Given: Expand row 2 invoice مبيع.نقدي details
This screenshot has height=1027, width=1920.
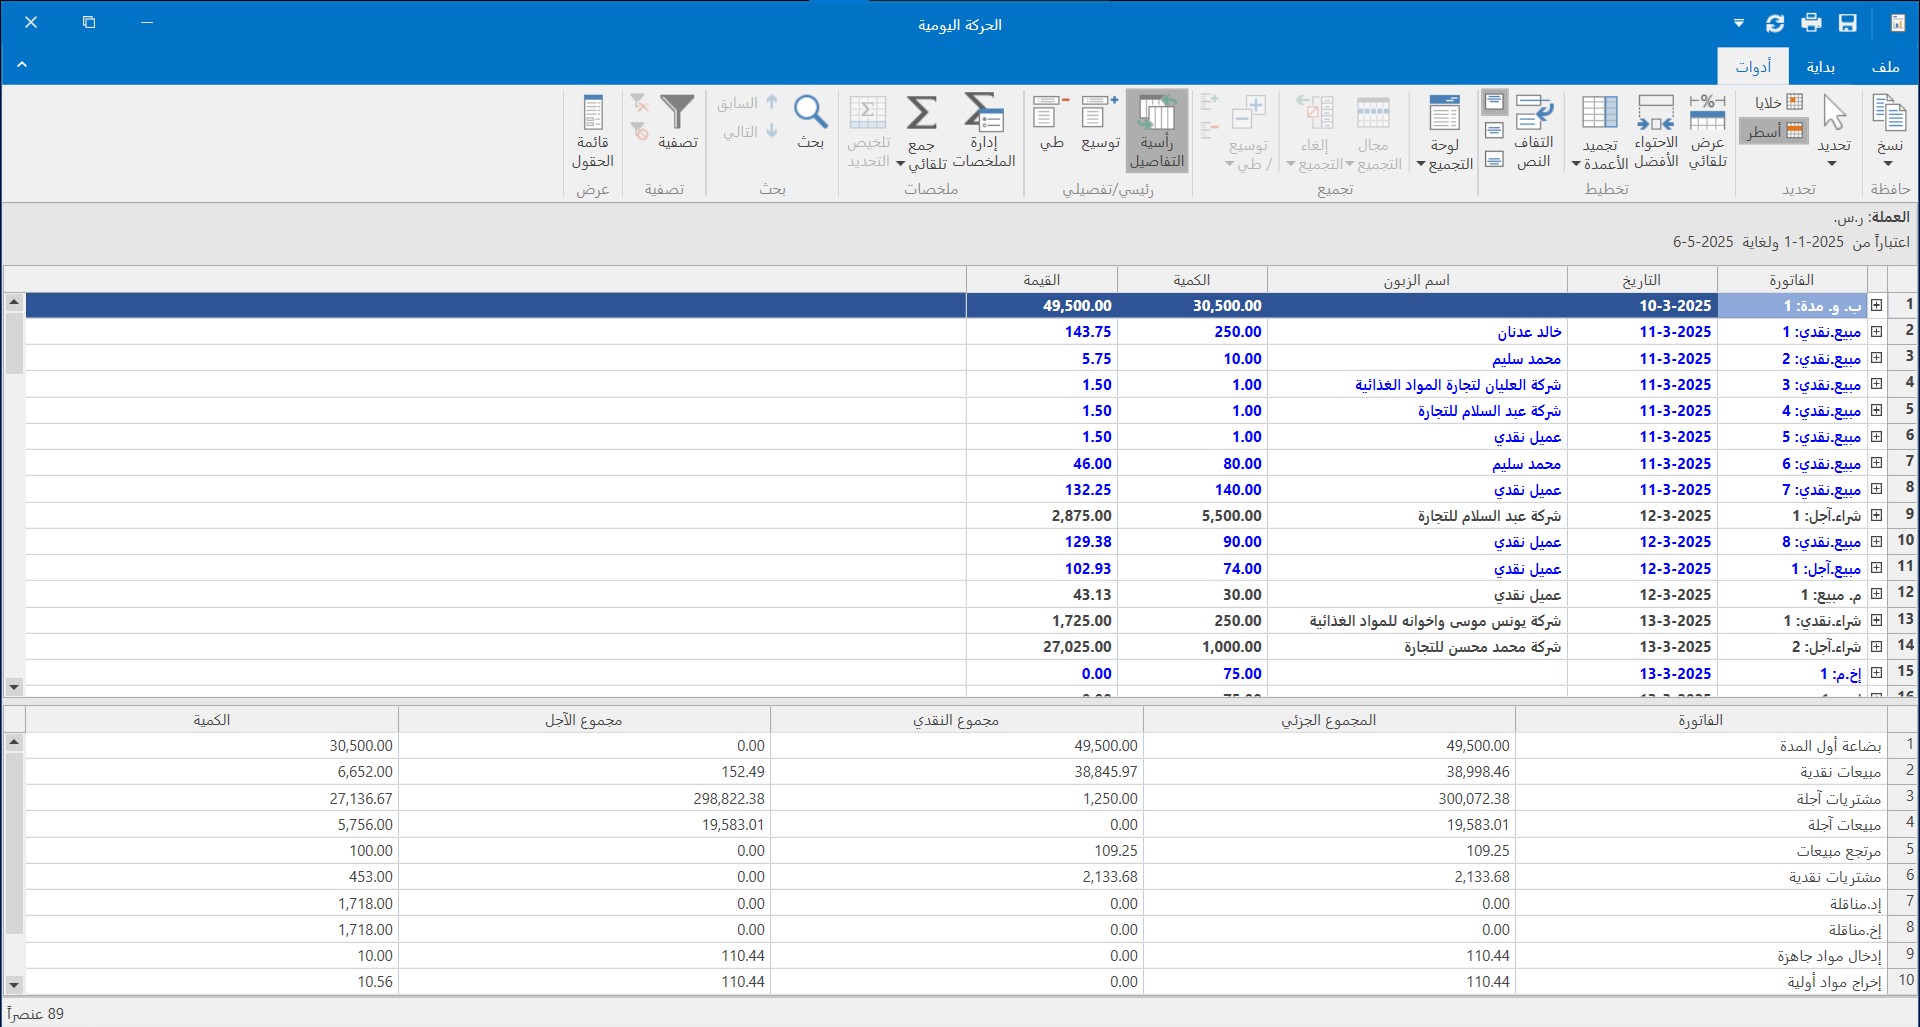Looking at the screenshot, I should coord(1877,332).
